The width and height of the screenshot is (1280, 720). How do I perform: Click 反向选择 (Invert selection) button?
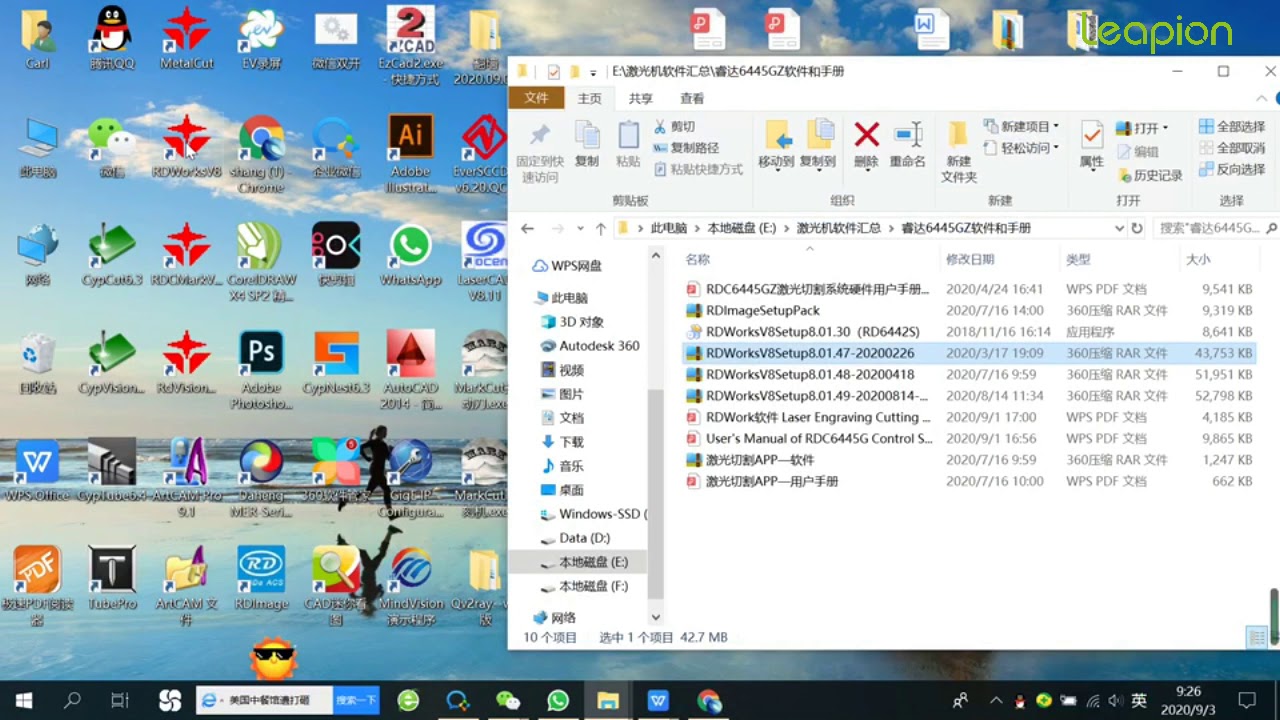1232,169
